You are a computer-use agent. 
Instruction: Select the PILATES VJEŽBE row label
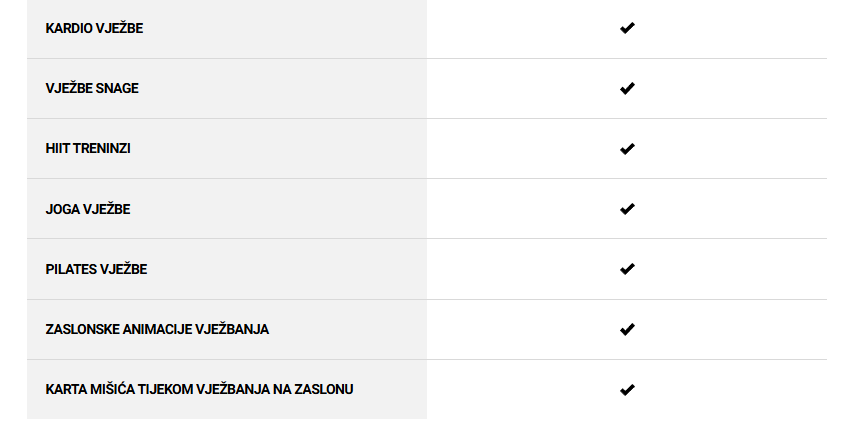click(96, 269)
